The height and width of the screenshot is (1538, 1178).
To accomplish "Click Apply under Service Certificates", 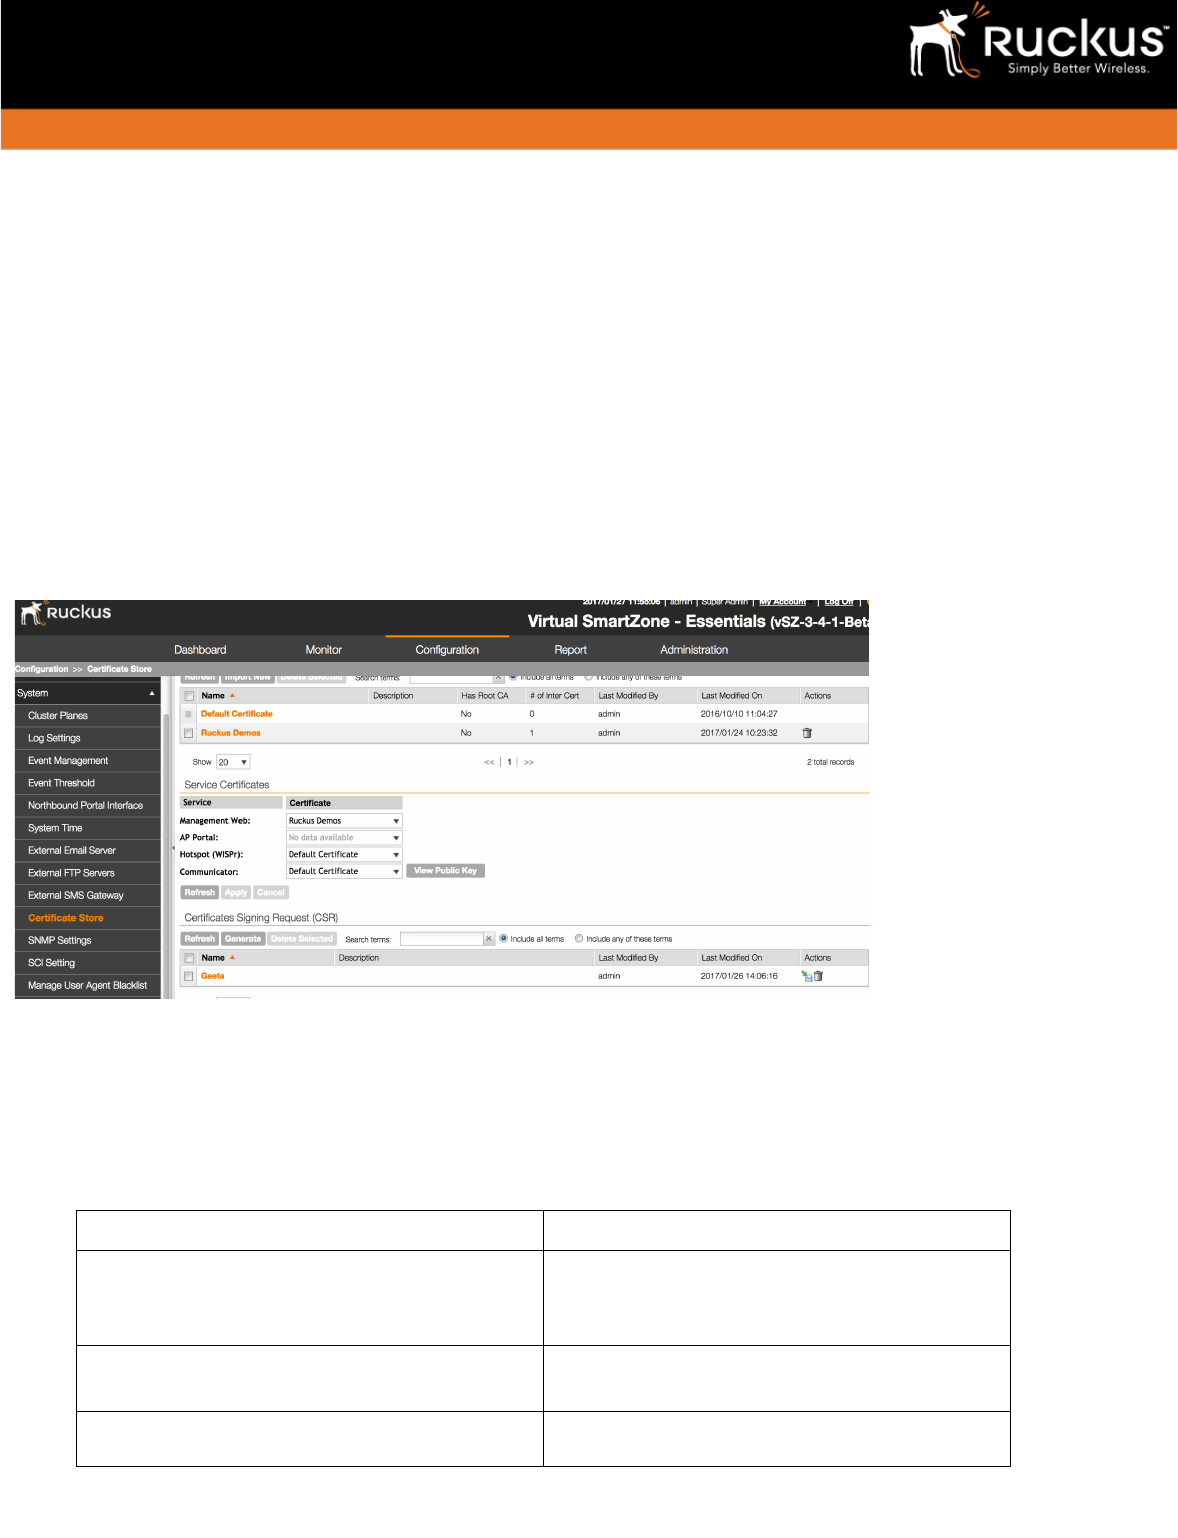I will point(236,893).
